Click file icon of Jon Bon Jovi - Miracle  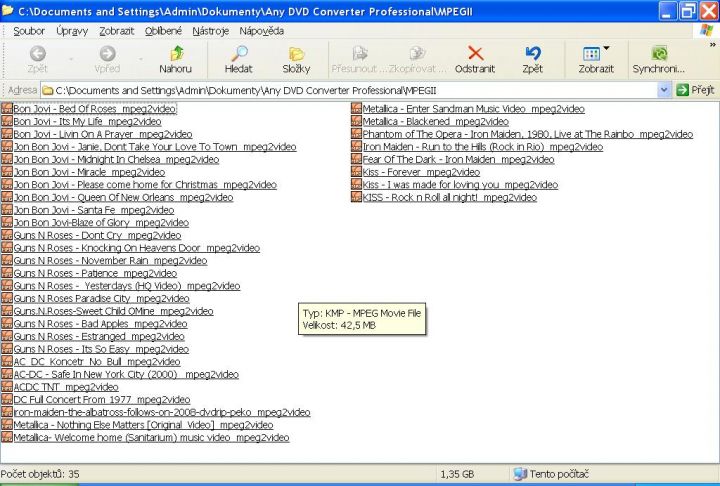(7, 172)
